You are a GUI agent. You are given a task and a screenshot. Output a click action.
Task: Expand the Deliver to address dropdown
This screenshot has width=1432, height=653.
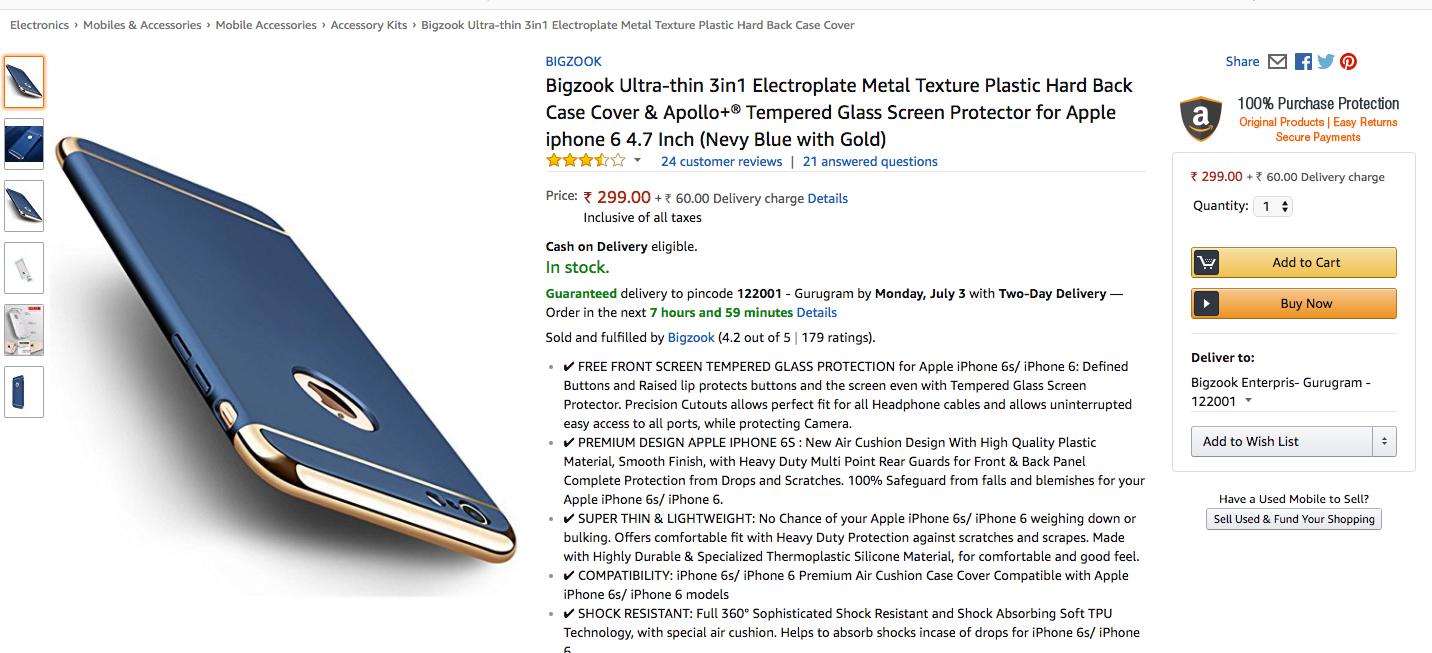click(x=1248, y=402)
